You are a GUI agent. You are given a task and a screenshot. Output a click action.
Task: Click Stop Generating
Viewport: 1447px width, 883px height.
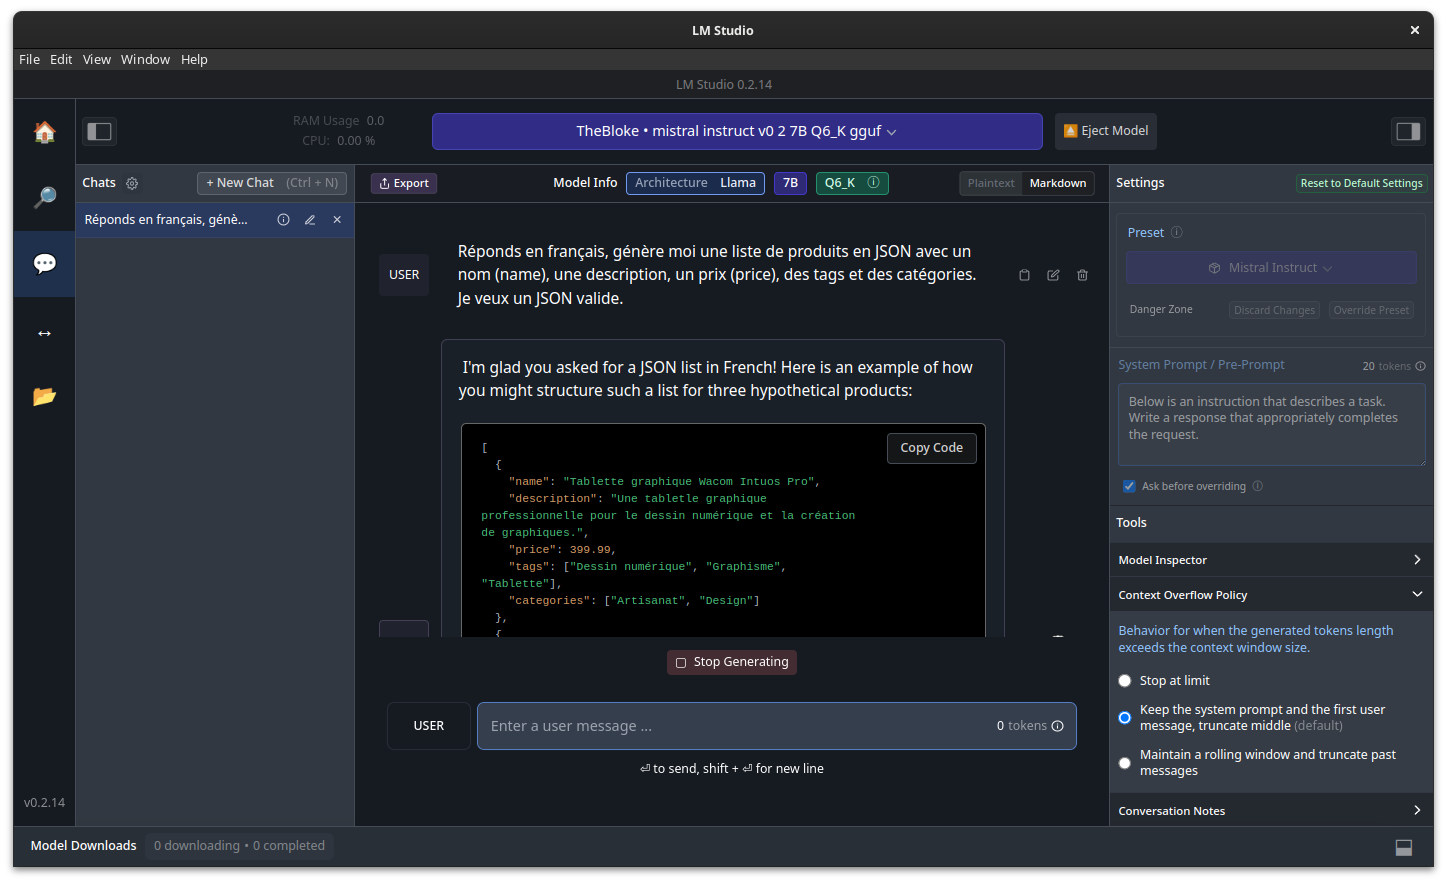732,662
